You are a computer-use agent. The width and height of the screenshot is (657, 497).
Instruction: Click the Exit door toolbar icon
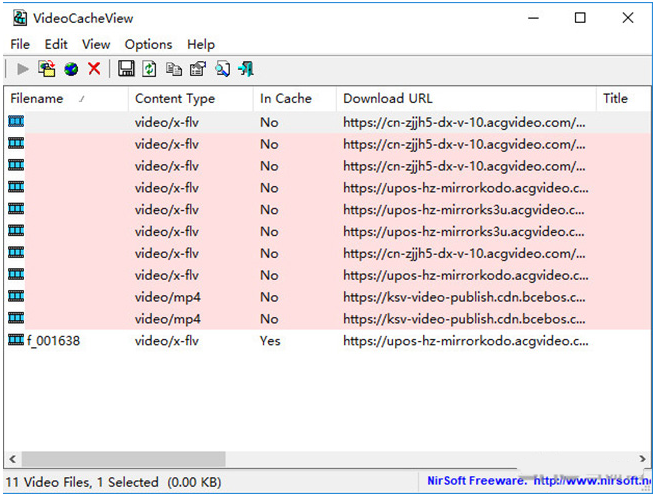[x=246, y=69]
